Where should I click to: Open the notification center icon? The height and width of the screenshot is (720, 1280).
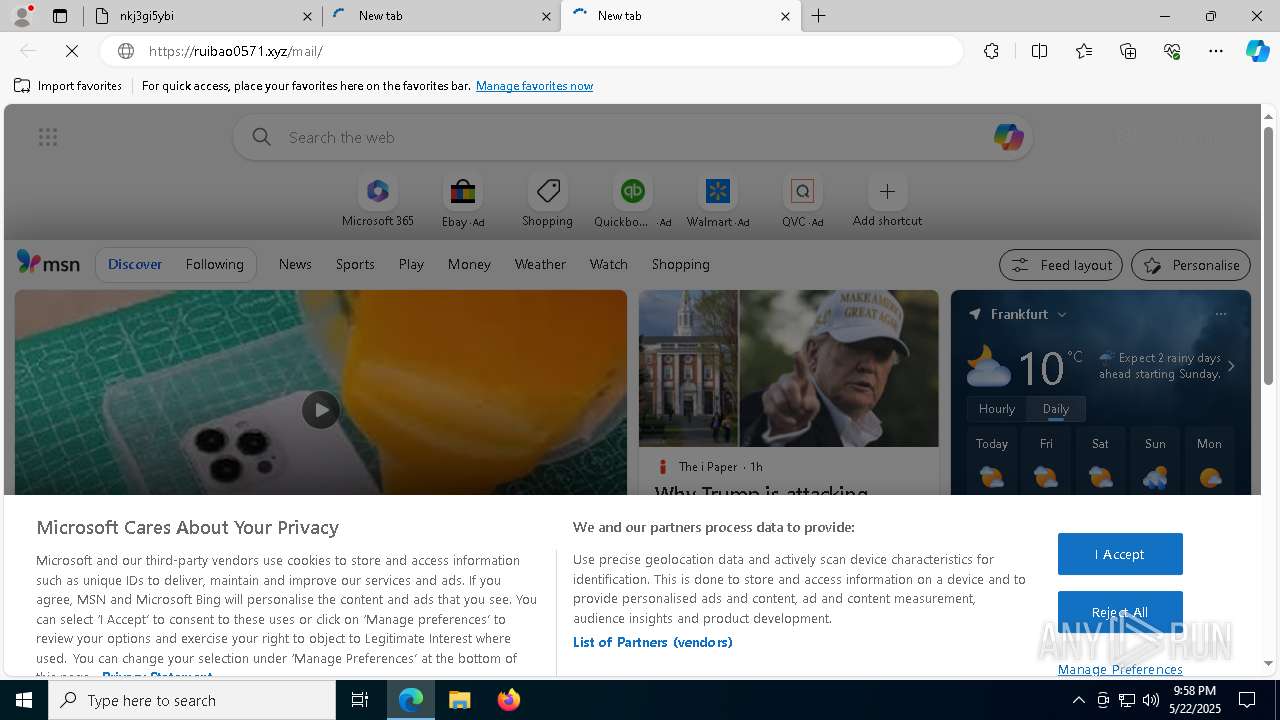pyautogui.click(x=1247, y=700)
